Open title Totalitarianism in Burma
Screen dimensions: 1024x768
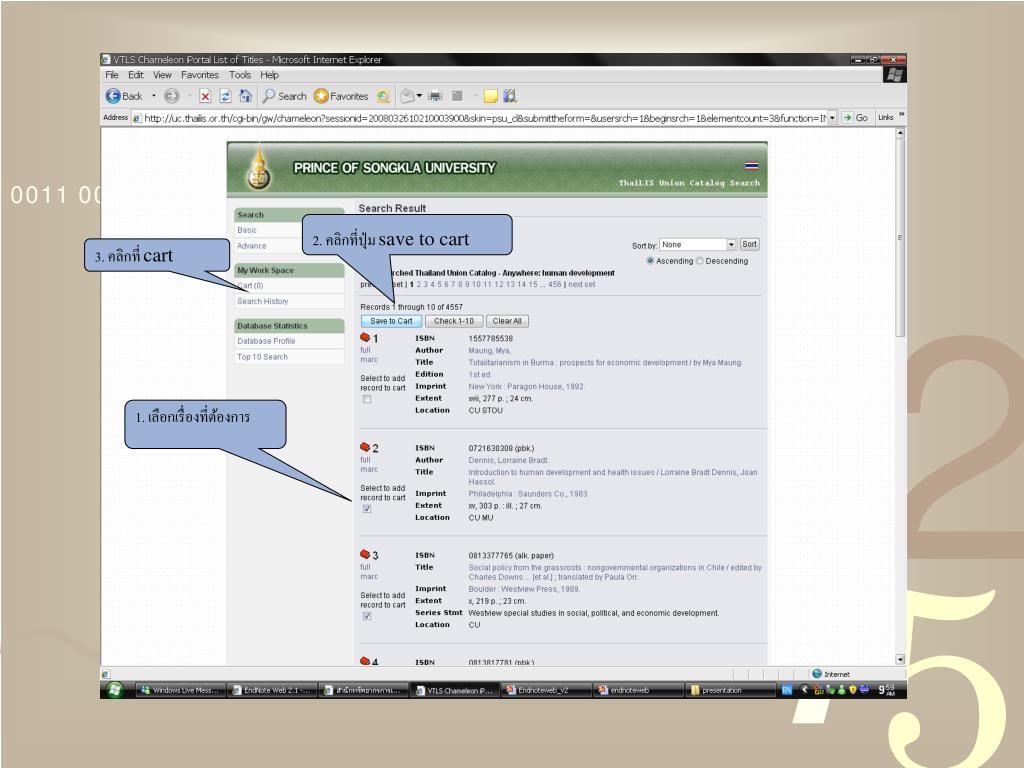(605, 362)
